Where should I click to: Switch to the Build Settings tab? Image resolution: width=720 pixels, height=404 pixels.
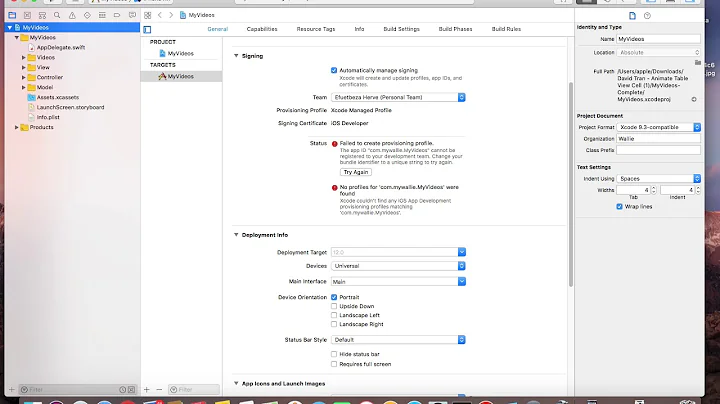(402, 29)
